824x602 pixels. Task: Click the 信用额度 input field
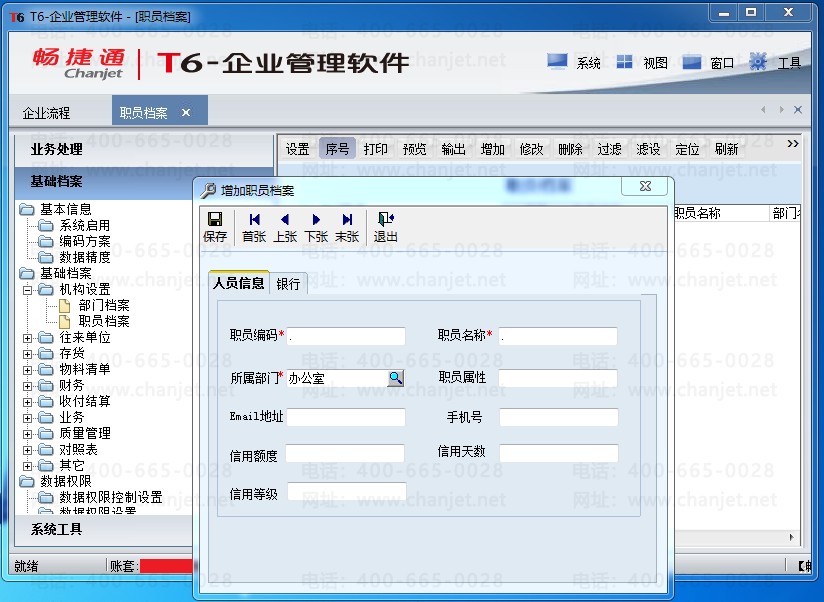click(345, 453)
